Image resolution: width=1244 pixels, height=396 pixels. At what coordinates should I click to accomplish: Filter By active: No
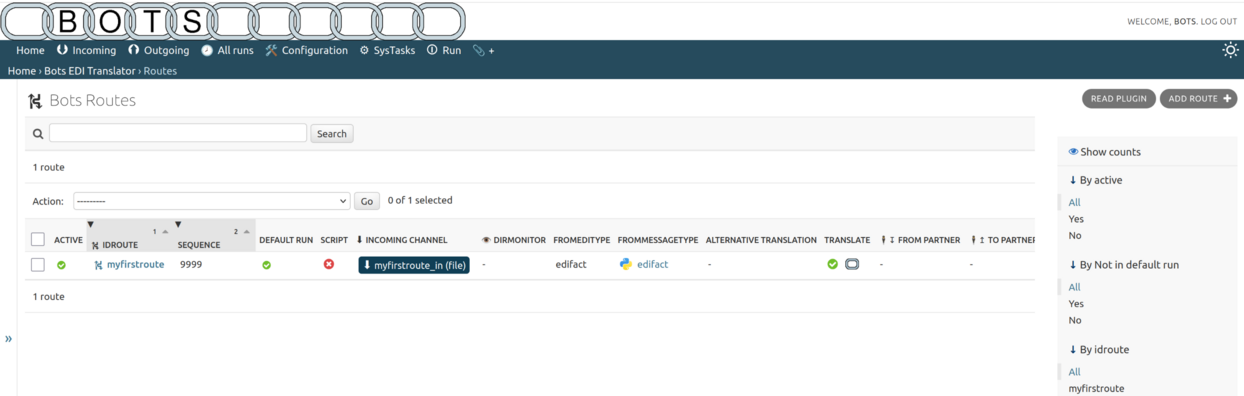coord(1075,236)
